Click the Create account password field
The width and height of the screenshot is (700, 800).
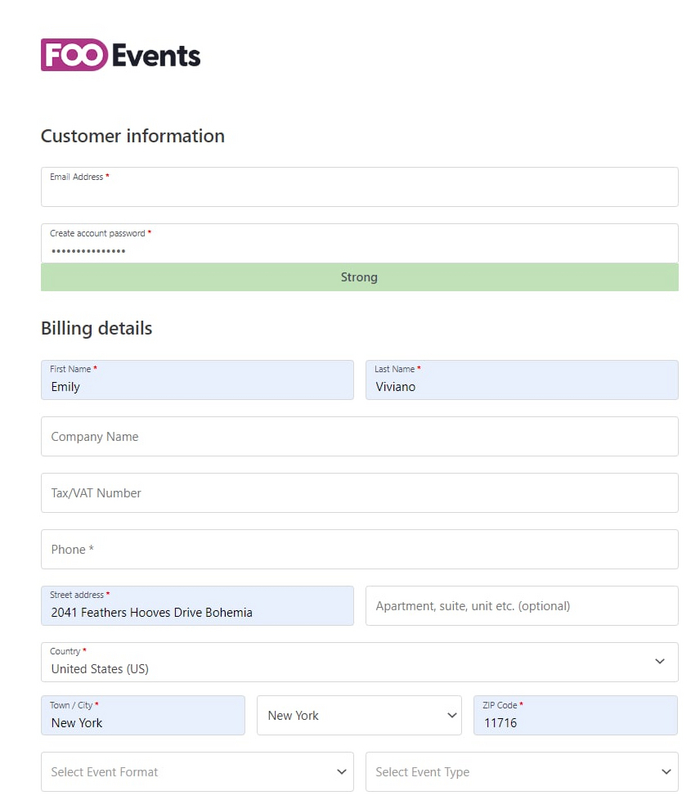point(359,244)
